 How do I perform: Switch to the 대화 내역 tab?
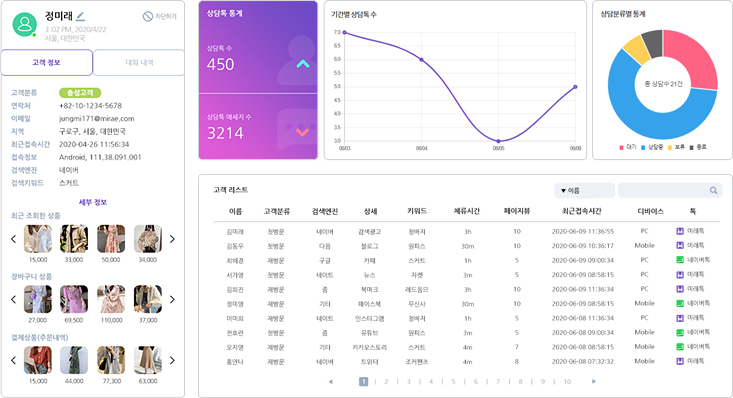139,62
